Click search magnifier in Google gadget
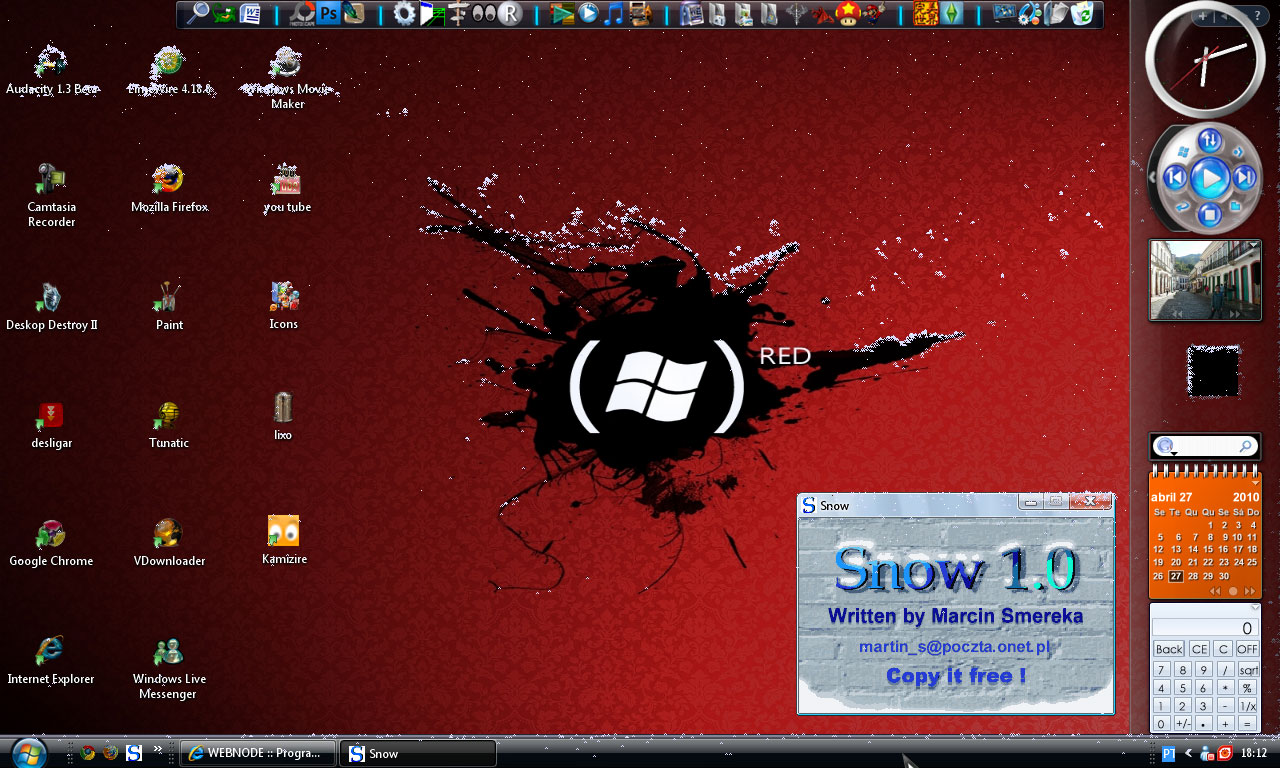The image size is (1280, 768). pyautogui.click(x=1245, y=446)
